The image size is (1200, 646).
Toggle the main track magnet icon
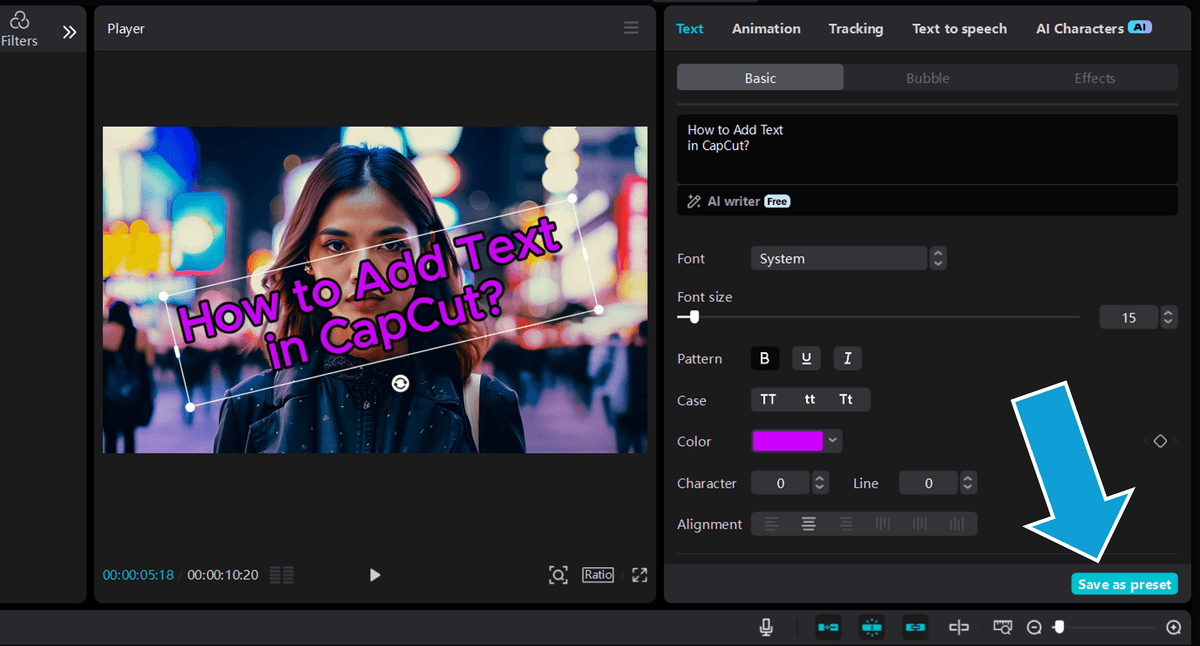(828, 627)
